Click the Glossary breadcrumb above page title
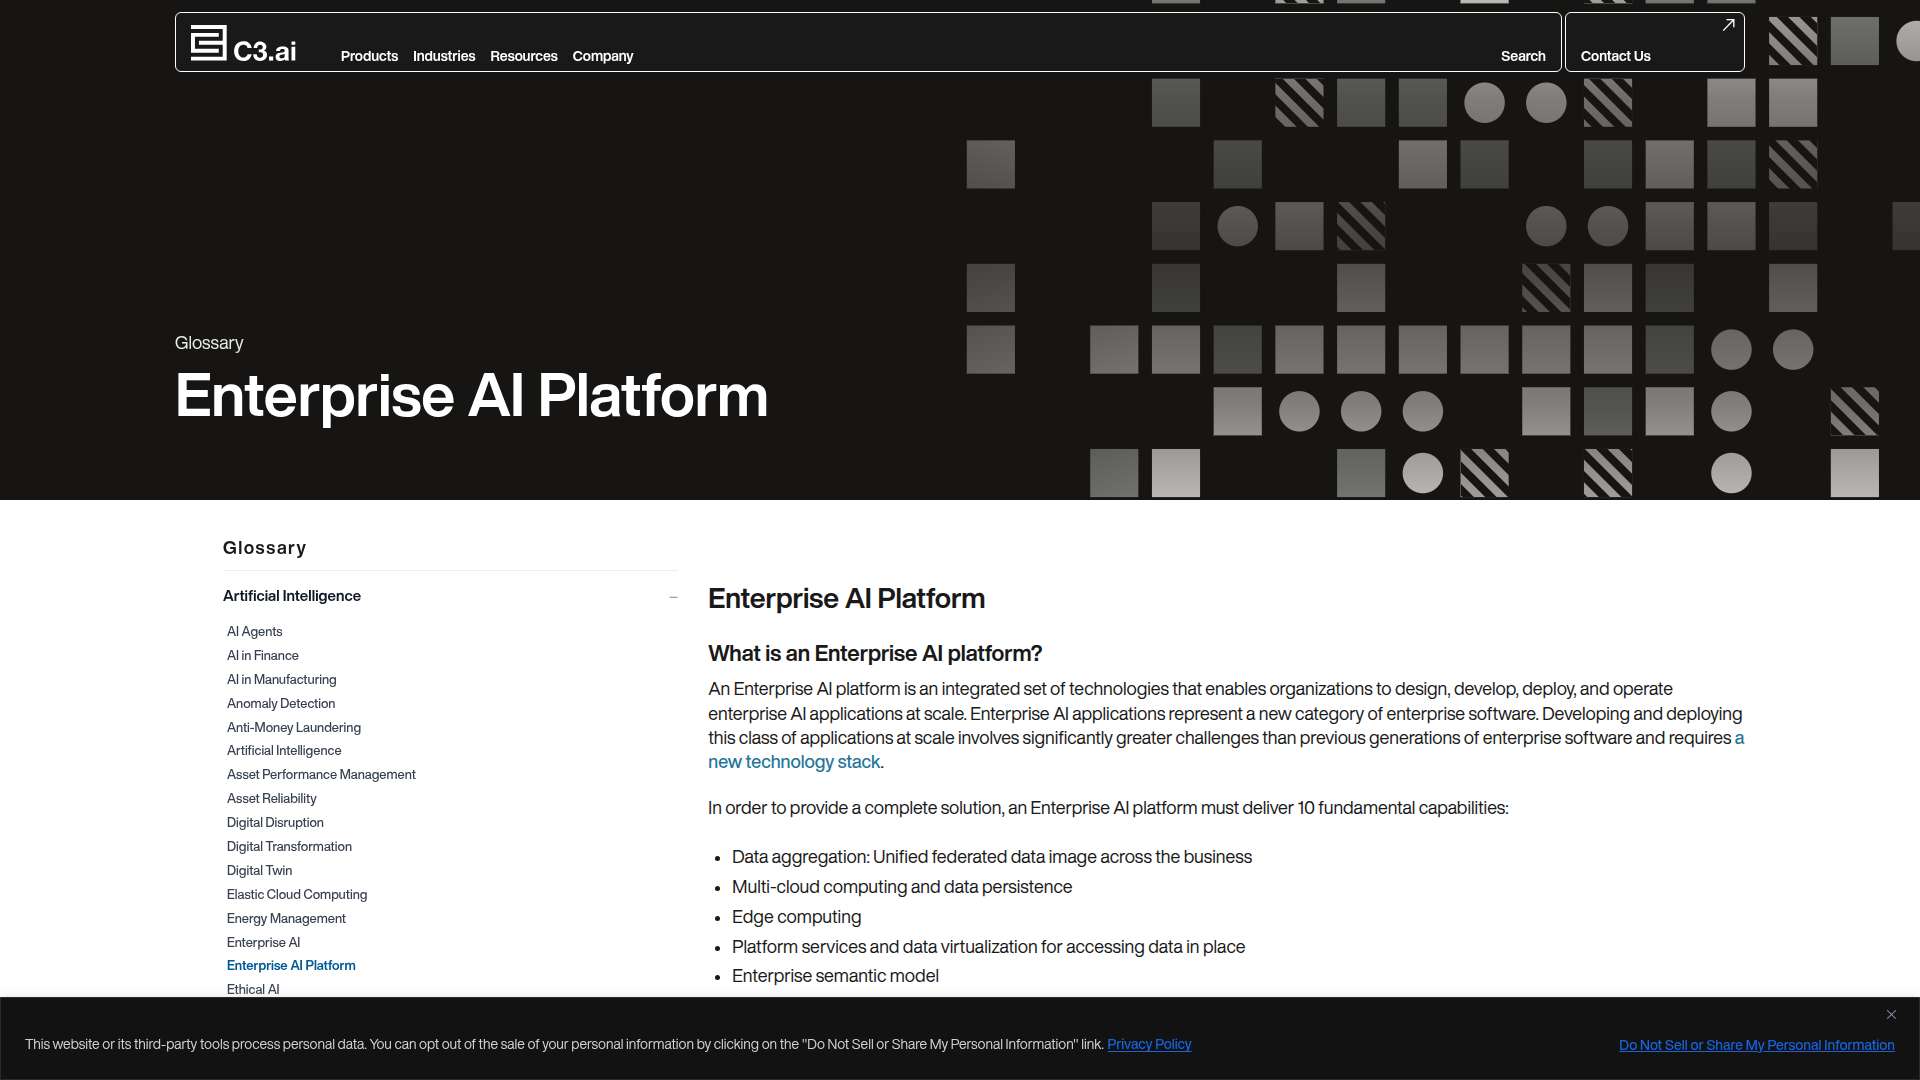The image size is (1920, 1080). coord(209,343)
